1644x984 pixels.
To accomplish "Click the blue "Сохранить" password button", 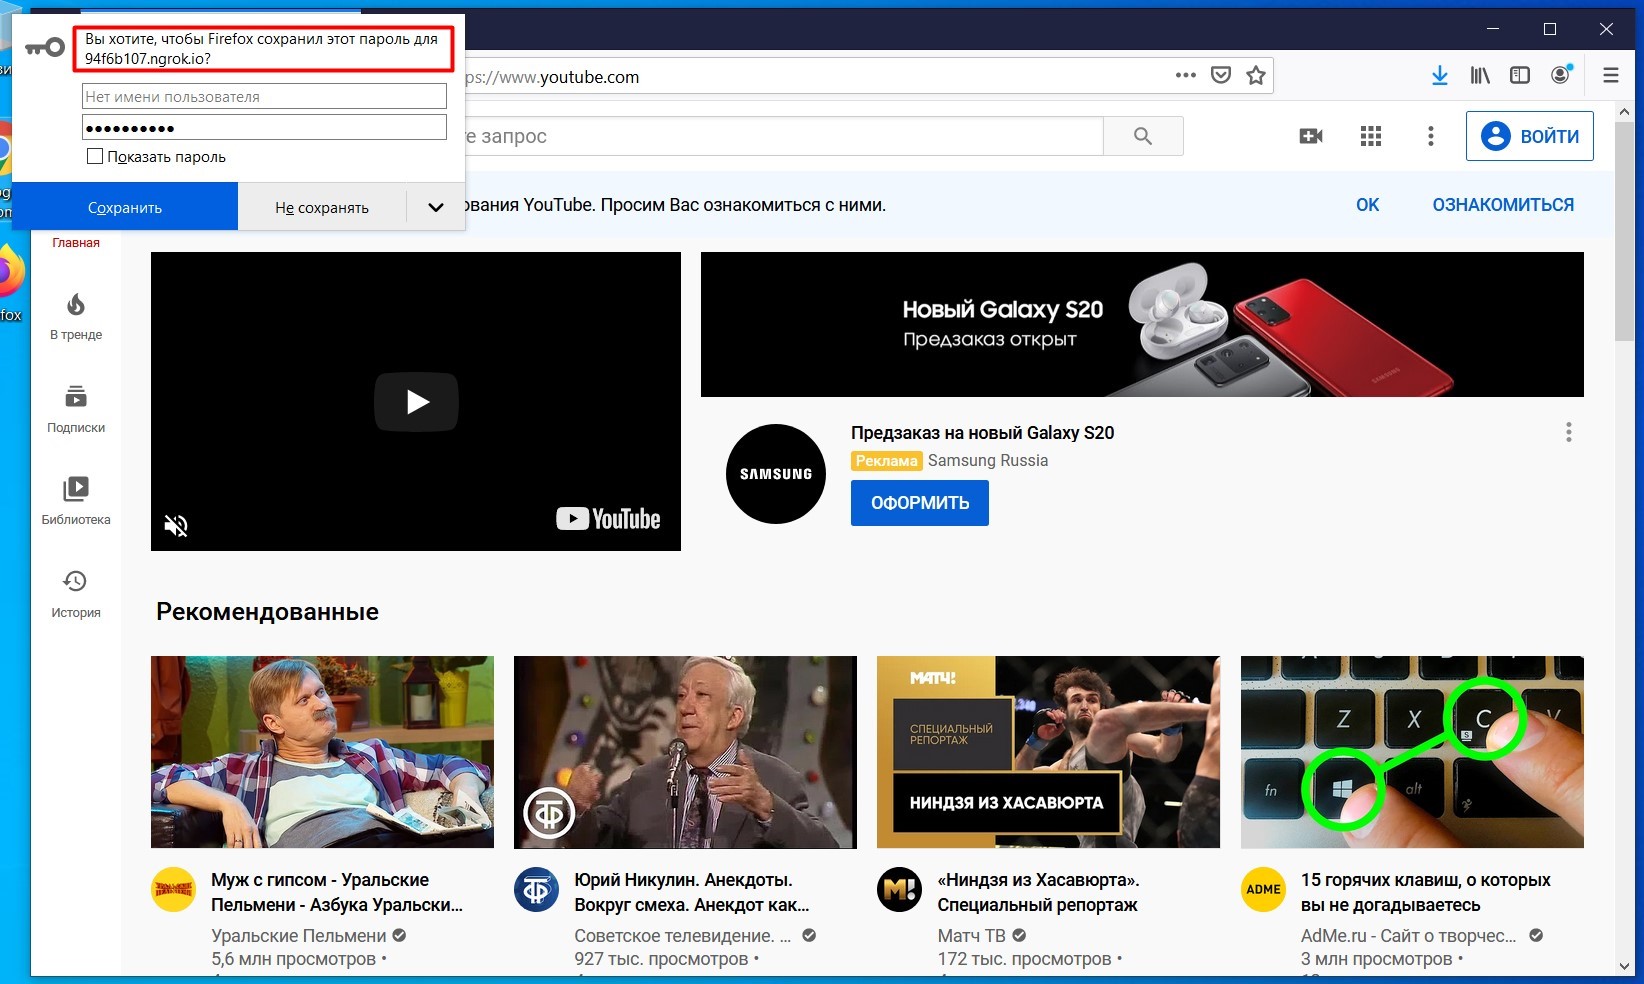I will pyautogui.click(x=125, y=208).
